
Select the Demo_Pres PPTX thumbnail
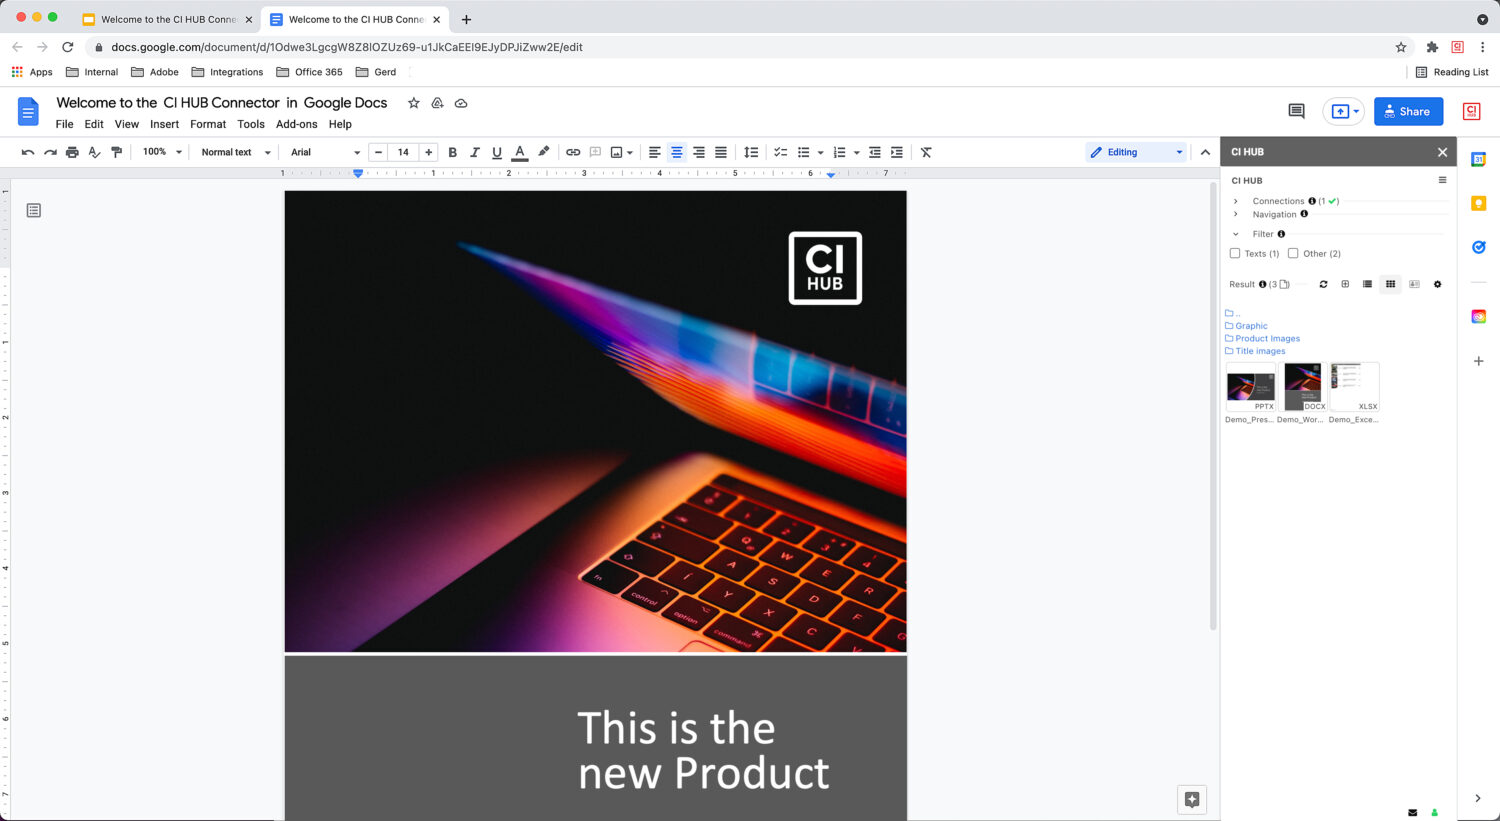(1251, 387)
